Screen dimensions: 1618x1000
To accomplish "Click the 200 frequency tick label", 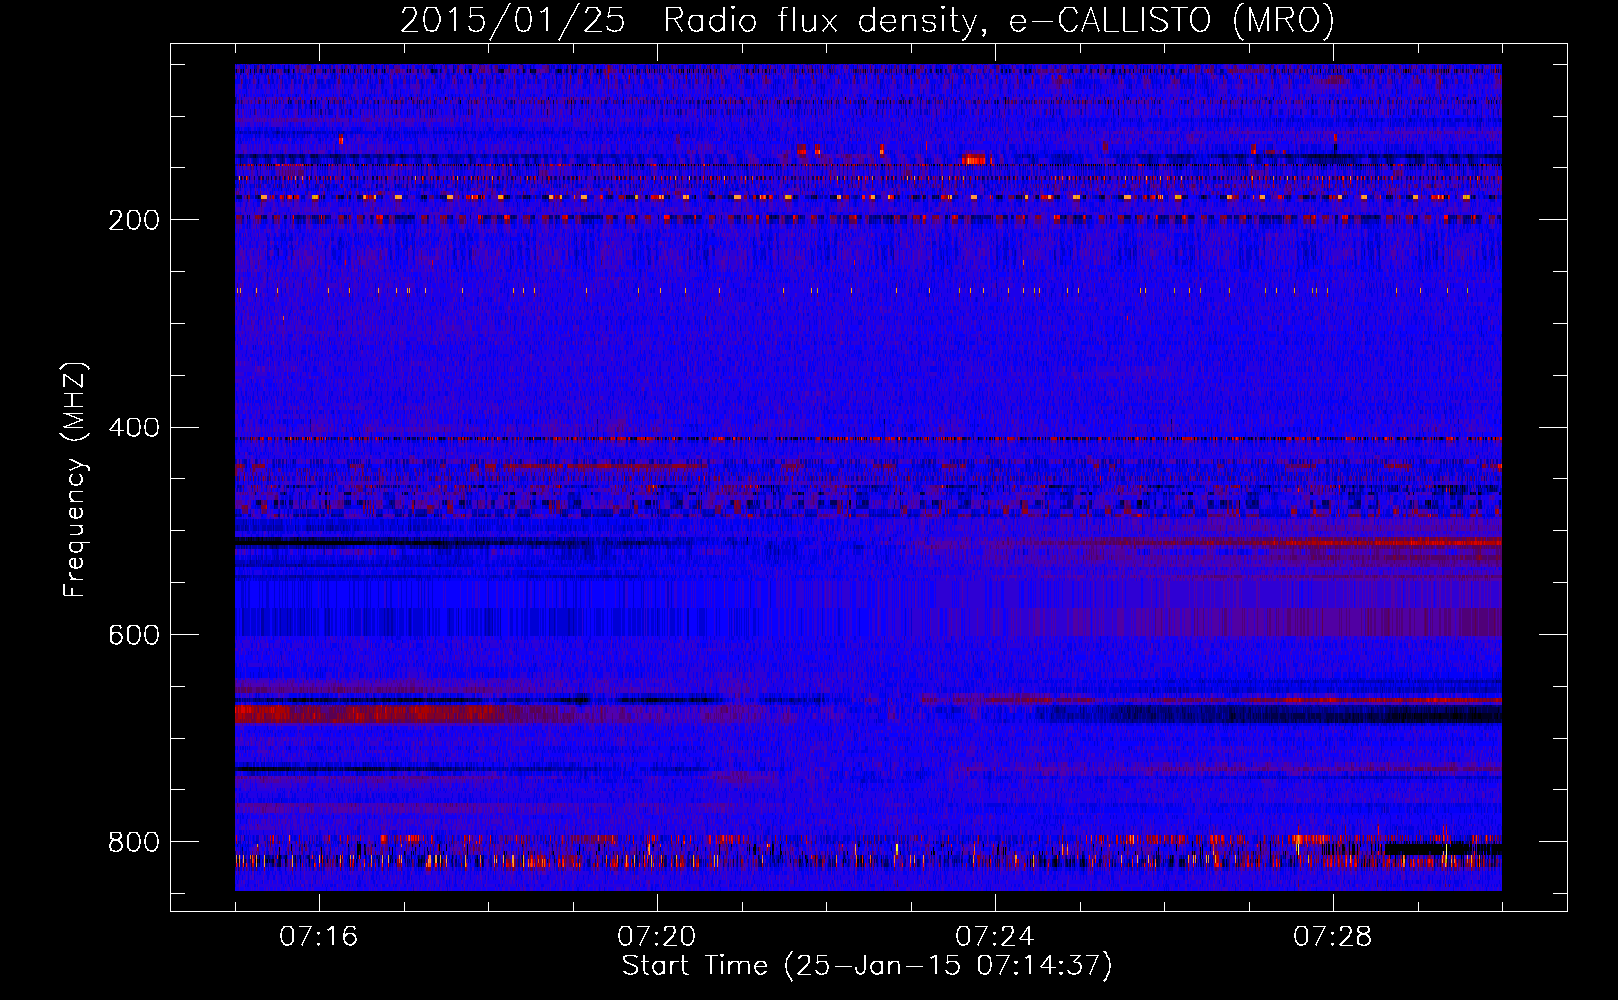I will coord(134,220).
